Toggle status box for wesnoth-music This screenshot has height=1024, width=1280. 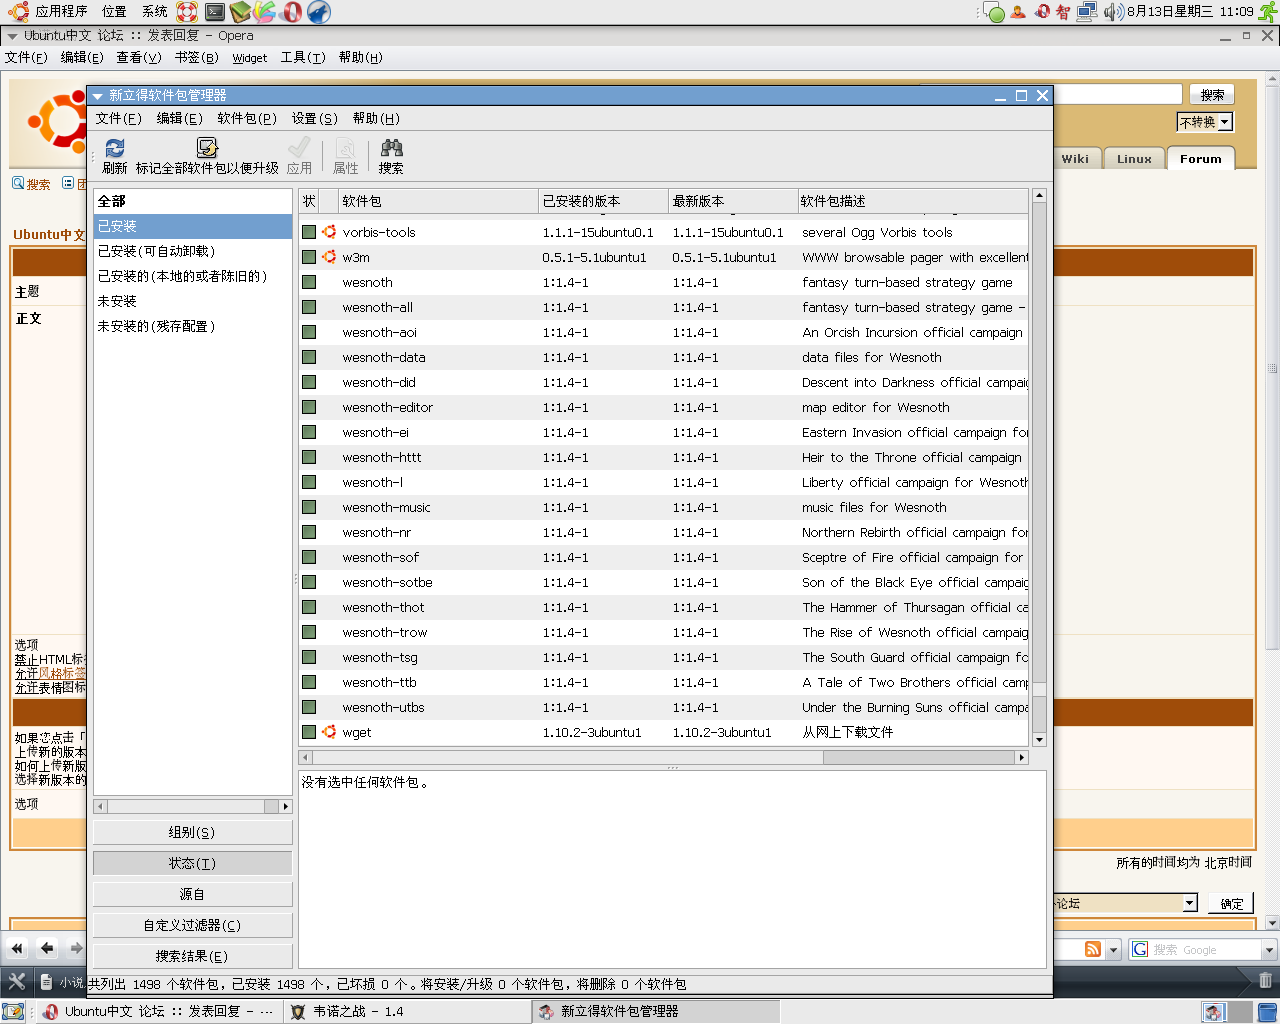point(309,507)
